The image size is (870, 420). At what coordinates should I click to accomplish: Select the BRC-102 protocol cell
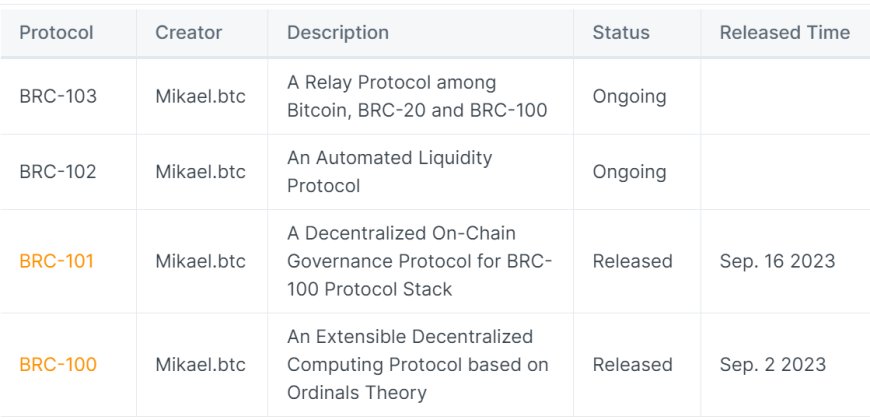58,171
